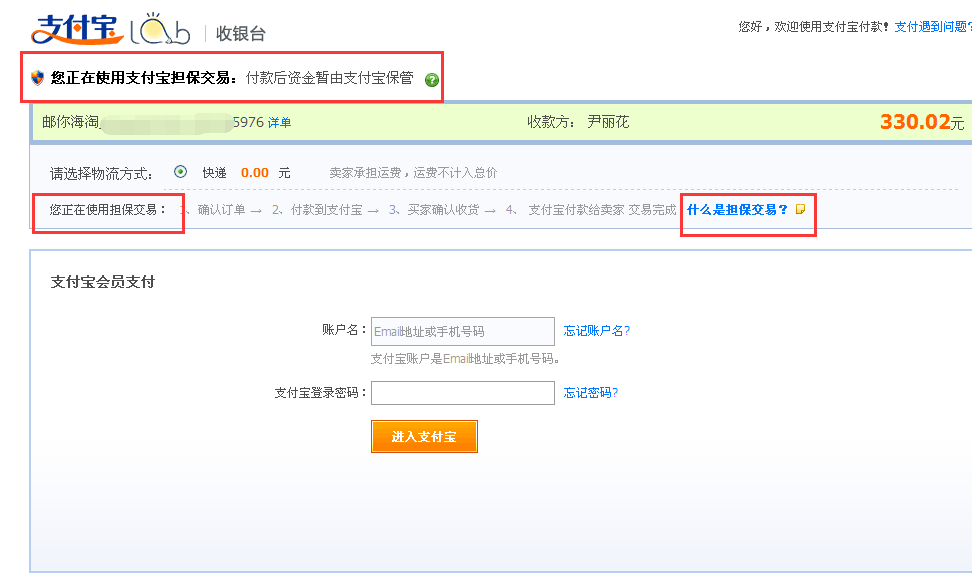This screenshot has height=576, width=972.
Task: Select the 快递 shipping radio button
Action: pyautogui.click(x=180, y=172)
